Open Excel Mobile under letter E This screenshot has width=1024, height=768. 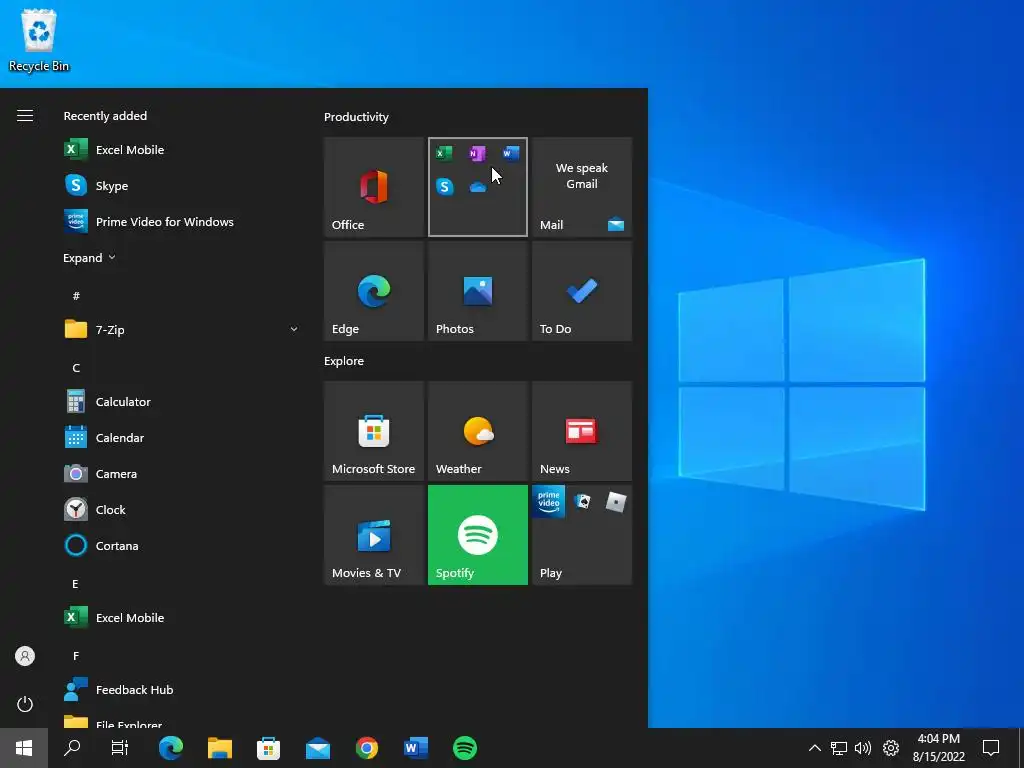tap(180, 617)
